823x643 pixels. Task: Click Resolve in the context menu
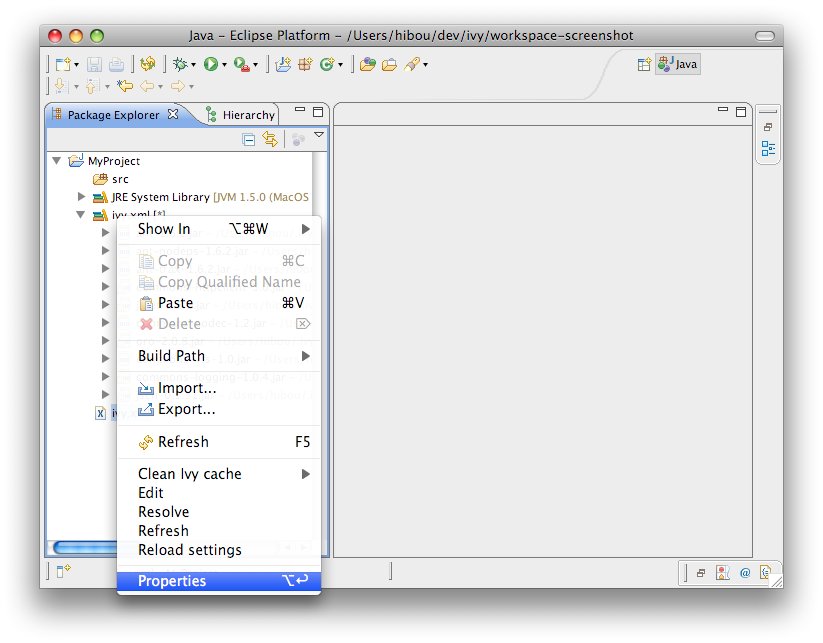(163, 512)
